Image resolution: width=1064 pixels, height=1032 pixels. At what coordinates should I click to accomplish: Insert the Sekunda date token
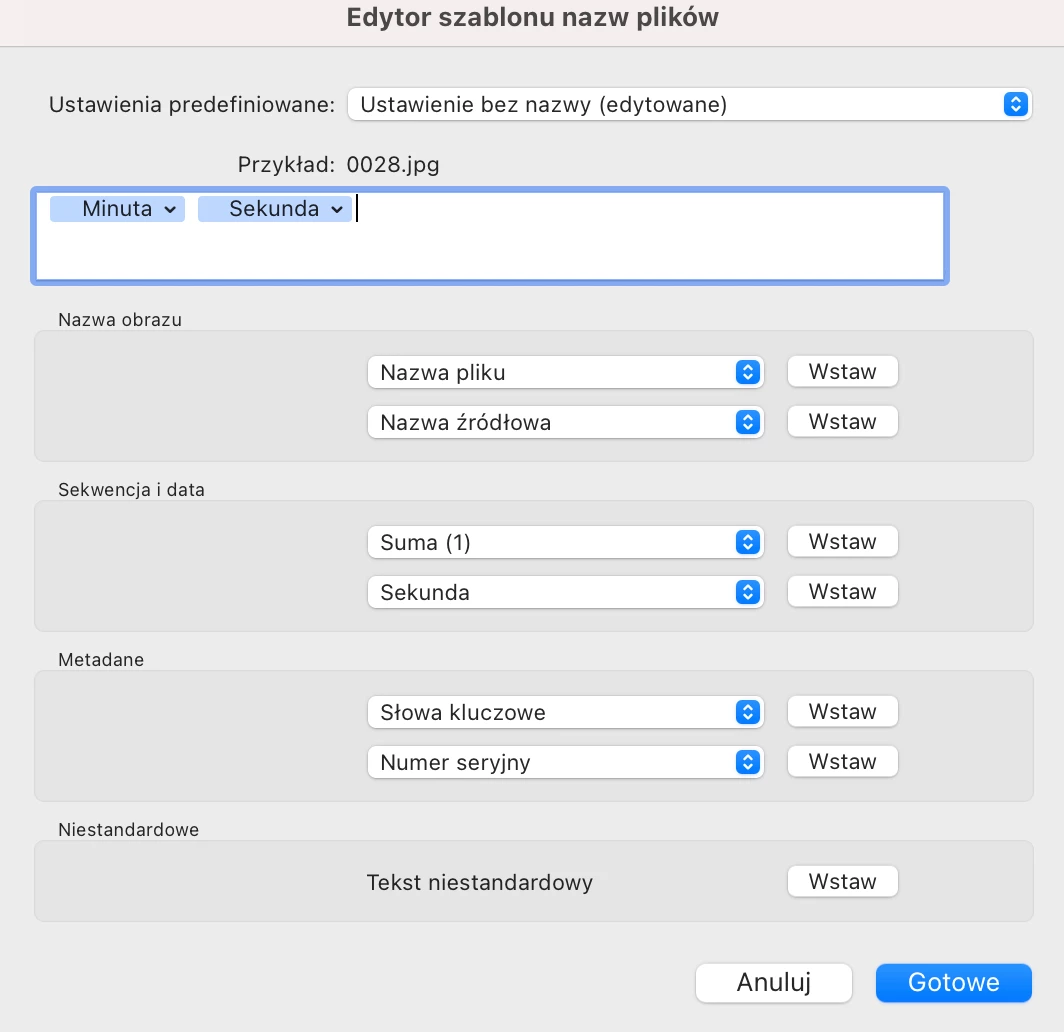(x=842, y=592)
